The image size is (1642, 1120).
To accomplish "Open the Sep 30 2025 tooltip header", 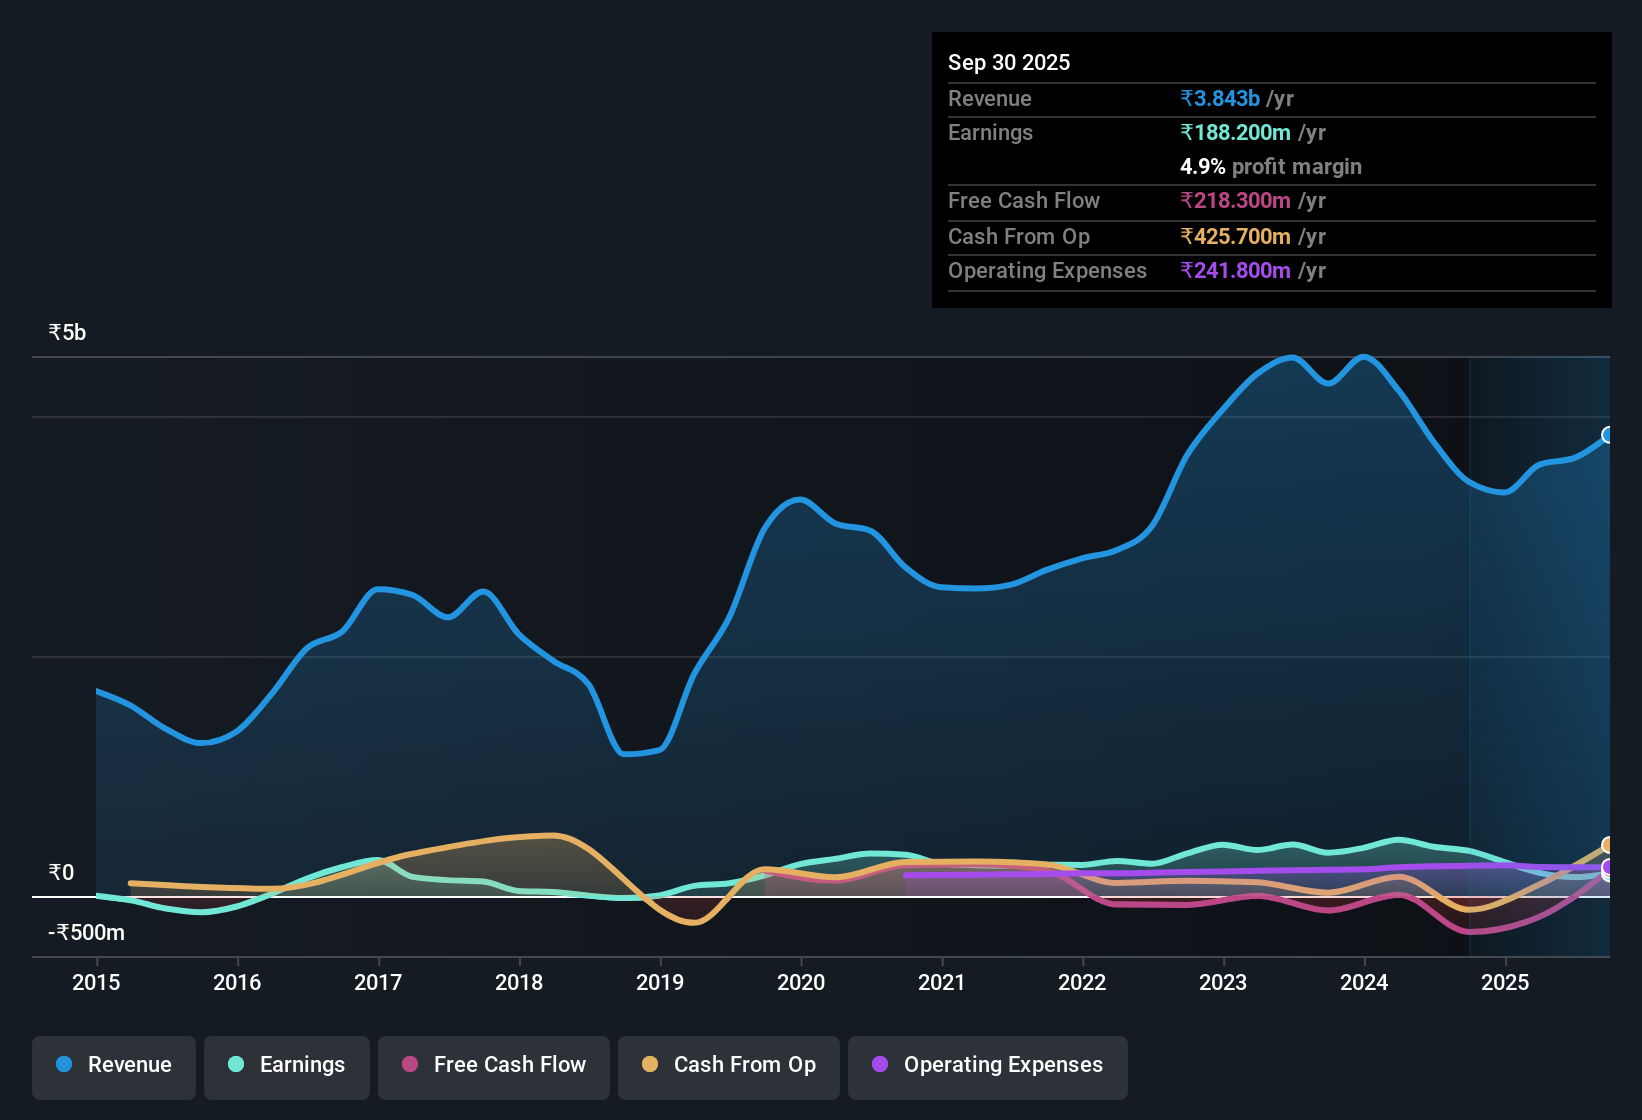I will click(1009, 62).
